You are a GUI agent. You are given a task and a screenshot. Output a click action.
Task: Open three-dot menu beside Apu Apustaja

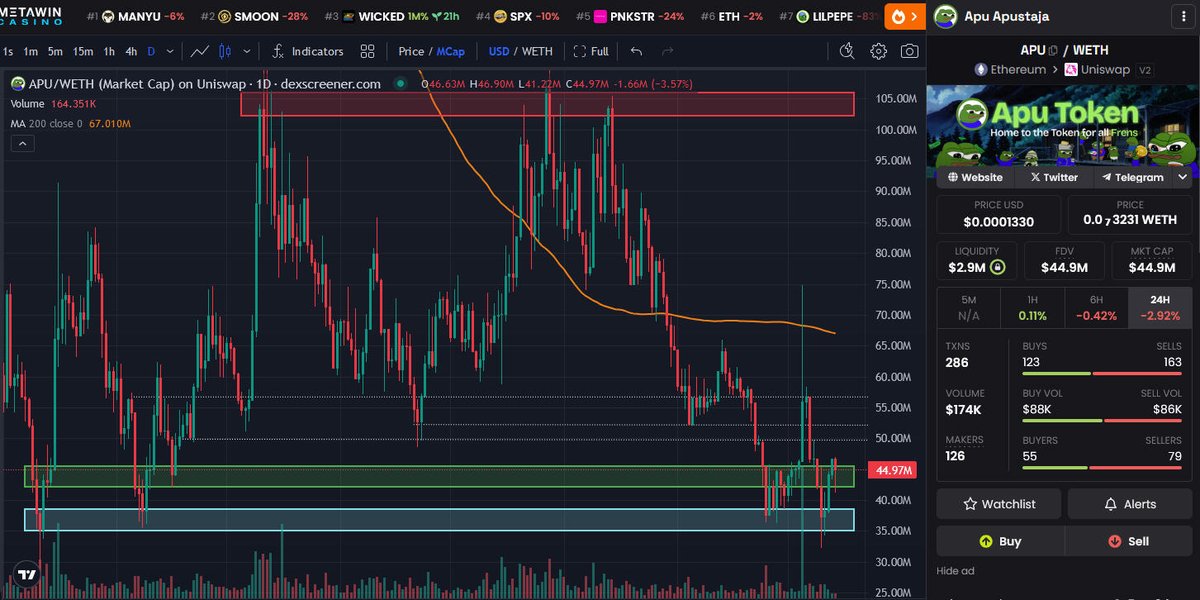point(1184,16)
